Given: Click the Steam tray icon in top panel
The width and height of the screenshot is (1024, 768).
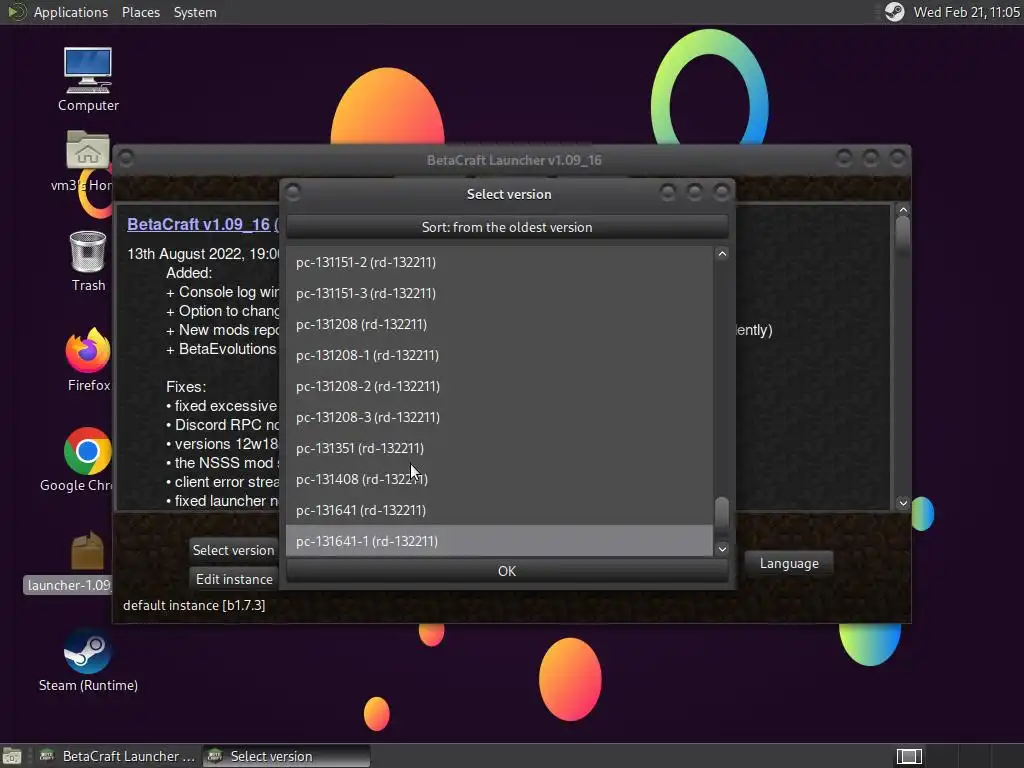Looking at the screenshot, I should point(894,12).
